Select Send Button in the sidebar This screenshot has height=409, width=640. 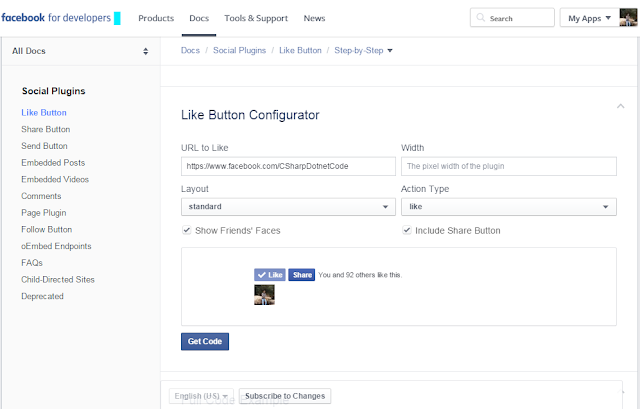(44, 146)
